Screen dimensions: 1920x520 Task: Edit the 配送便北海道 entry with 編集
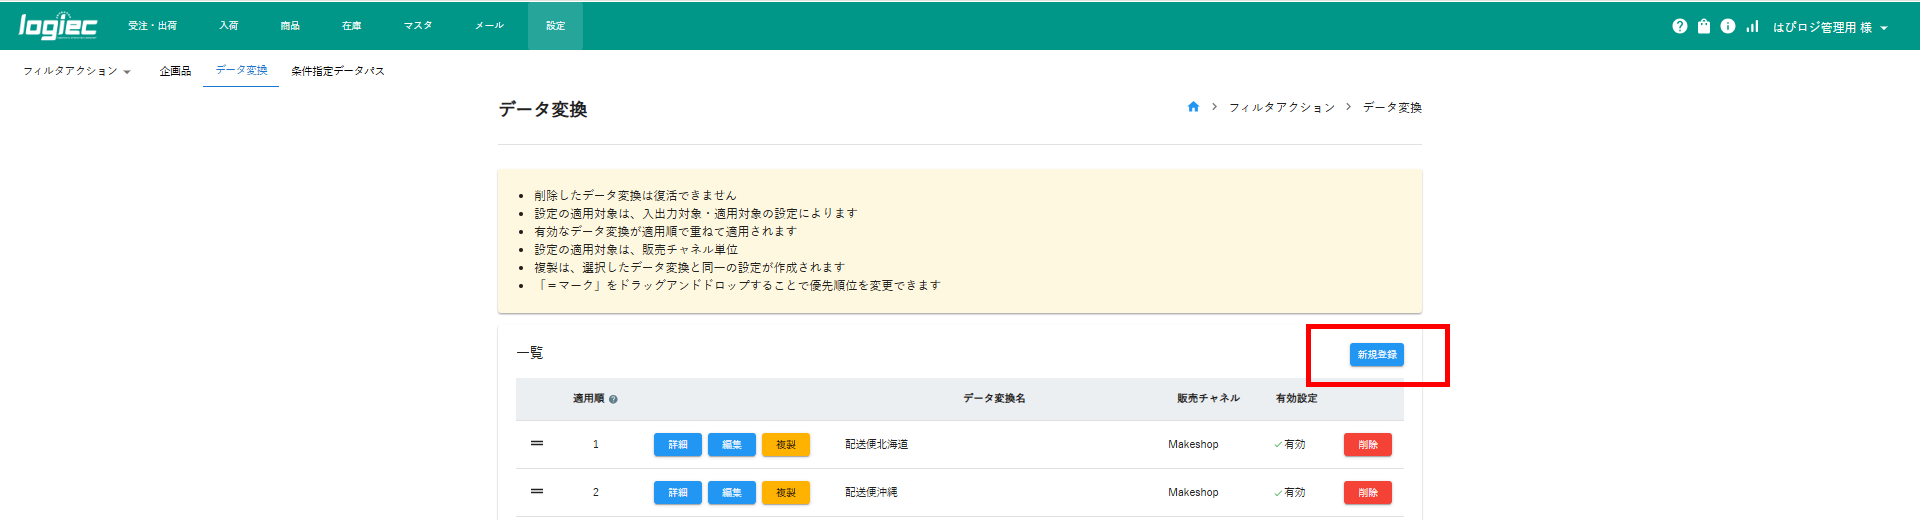[x=731, y=445]
